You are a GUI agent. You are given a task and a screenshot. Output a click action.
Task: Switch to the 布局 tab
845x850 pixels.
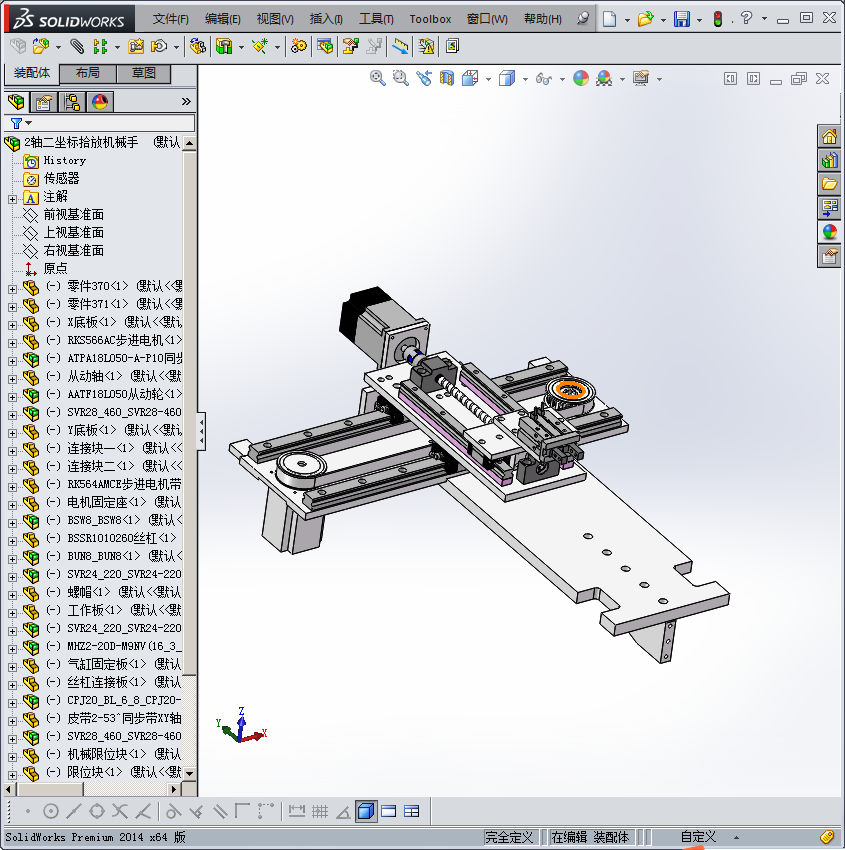[88, 73]
